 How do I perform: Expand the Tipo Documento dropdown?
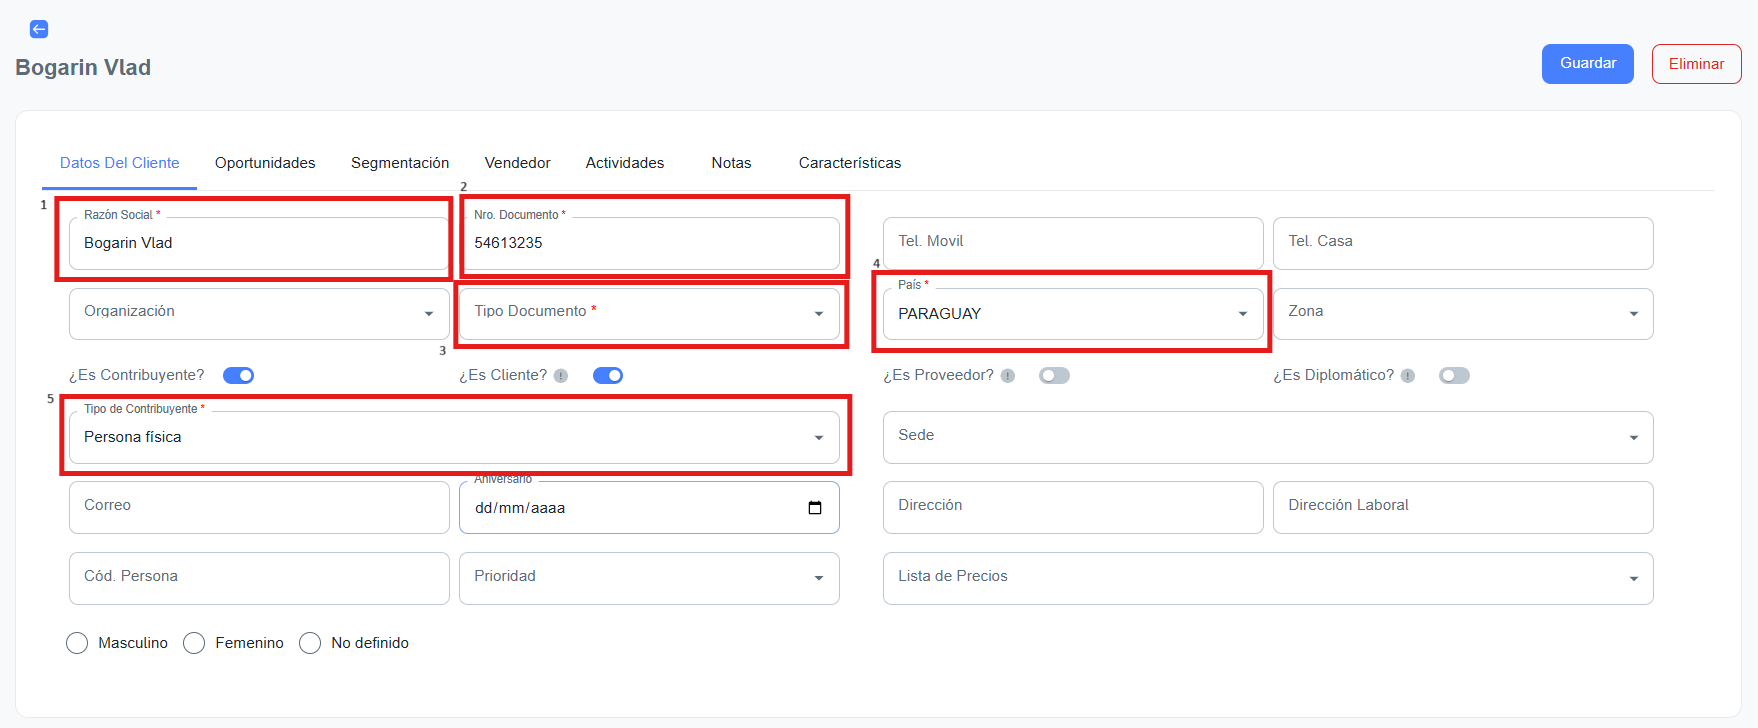(x=649, y=314)
